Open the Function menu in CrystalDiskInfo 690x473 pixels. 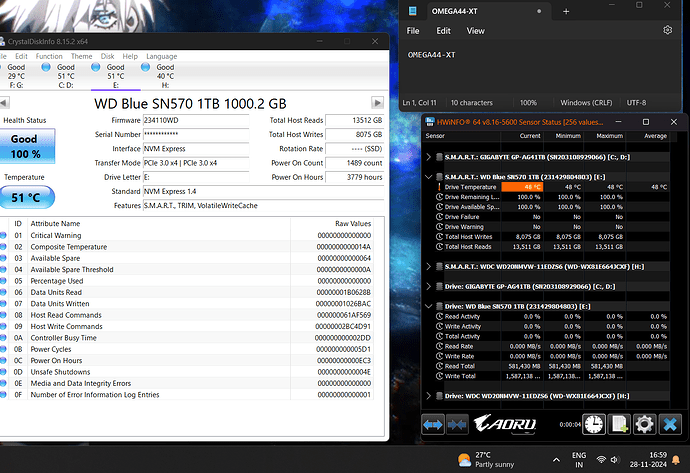pyautogui.click(x=49, y=56)
